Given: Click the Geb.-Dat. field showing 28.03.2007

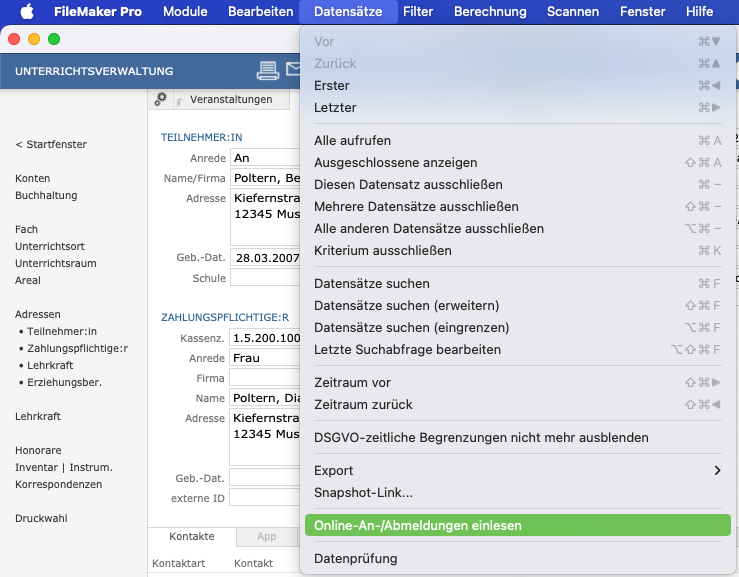Looking at the screenshot, I should [265, 257].
